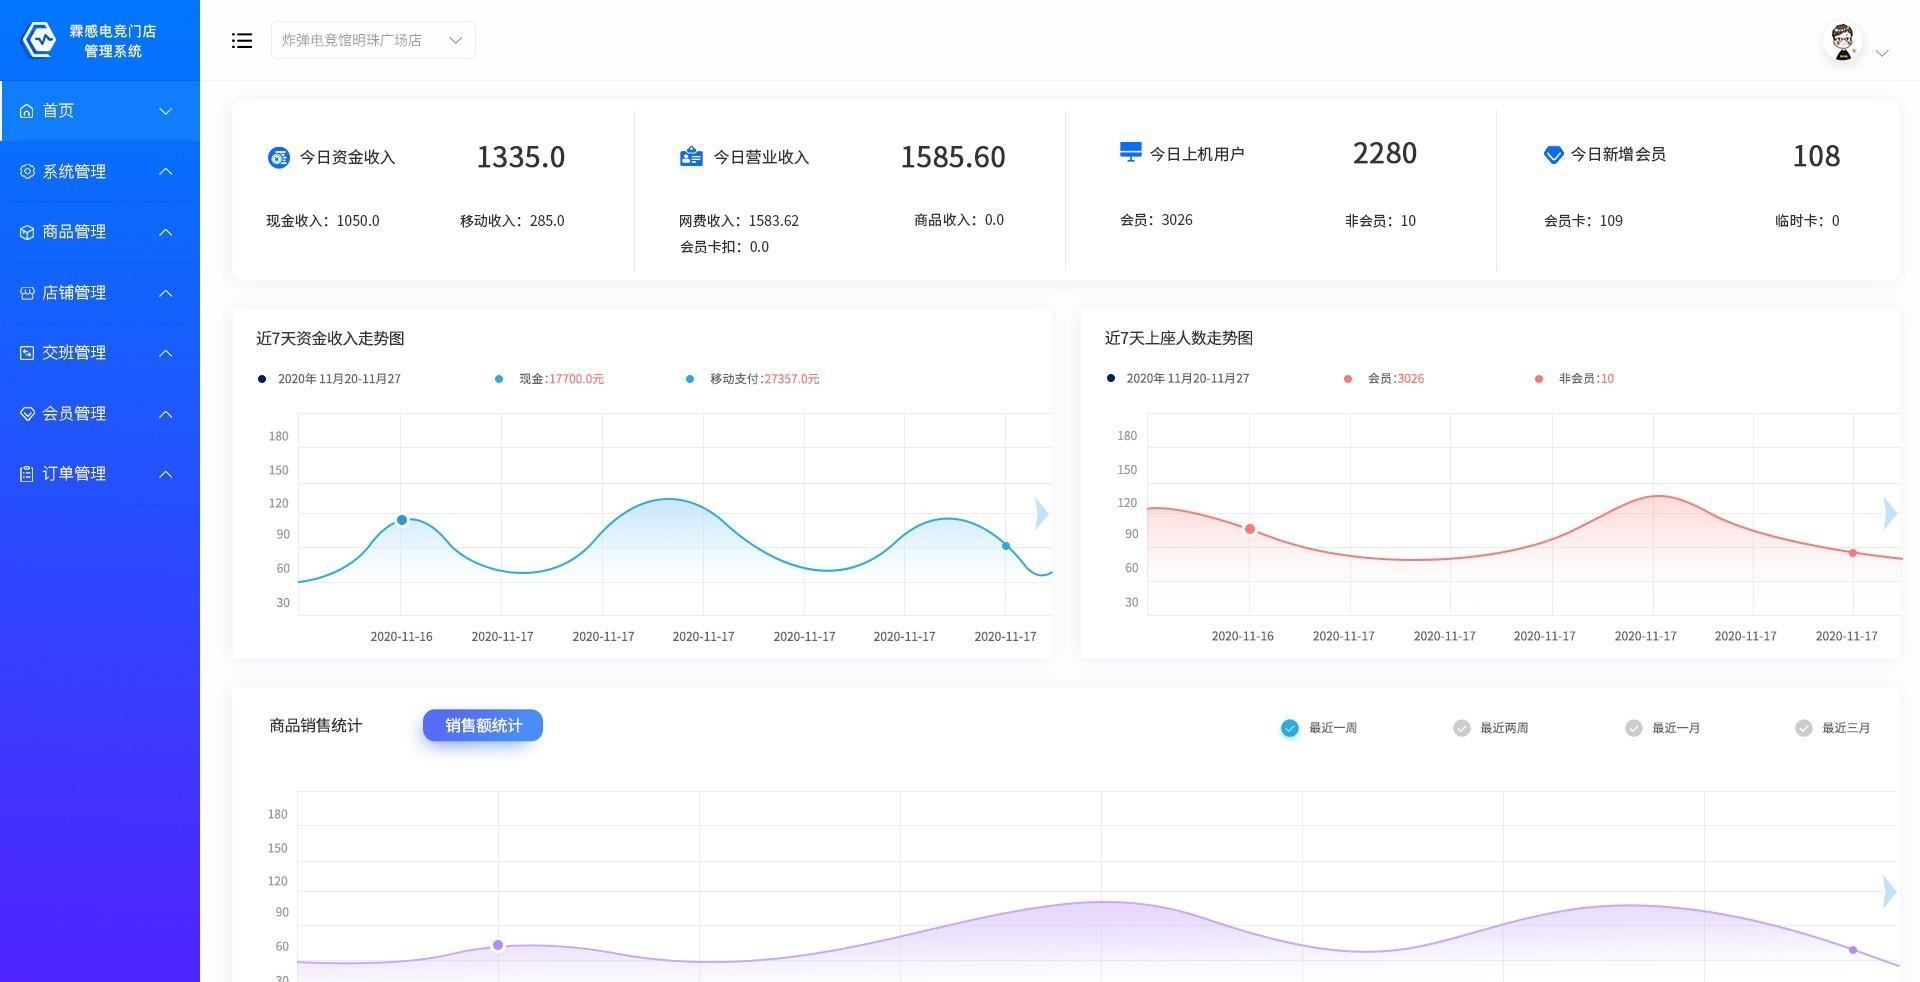Select the 最近一周 time range option

pyautogui.click(x=1290, y=728)
